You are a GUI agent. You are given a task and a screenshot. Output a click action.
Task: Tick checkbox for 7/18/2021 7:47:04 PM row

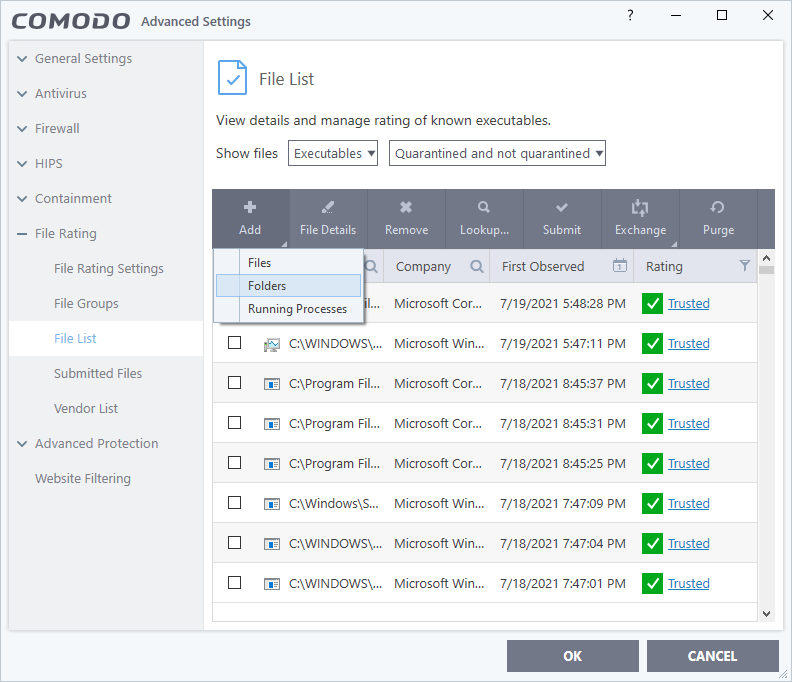234,543
